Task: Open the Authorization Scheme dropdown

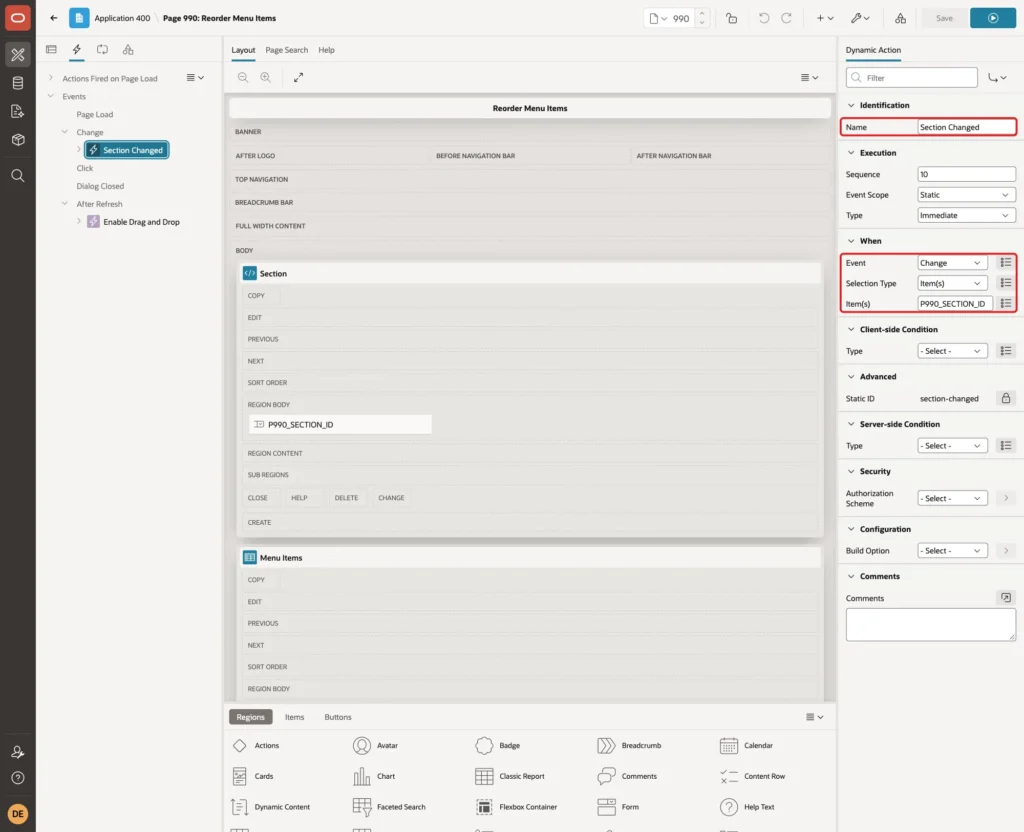Action: click(952, 498)
